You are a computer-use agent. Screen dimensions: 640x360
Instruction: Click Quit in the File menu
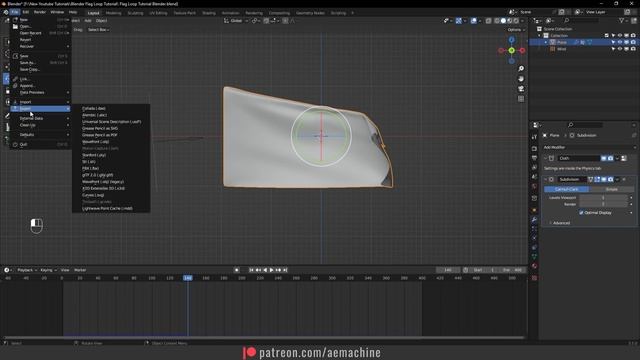tap(40, 144)
